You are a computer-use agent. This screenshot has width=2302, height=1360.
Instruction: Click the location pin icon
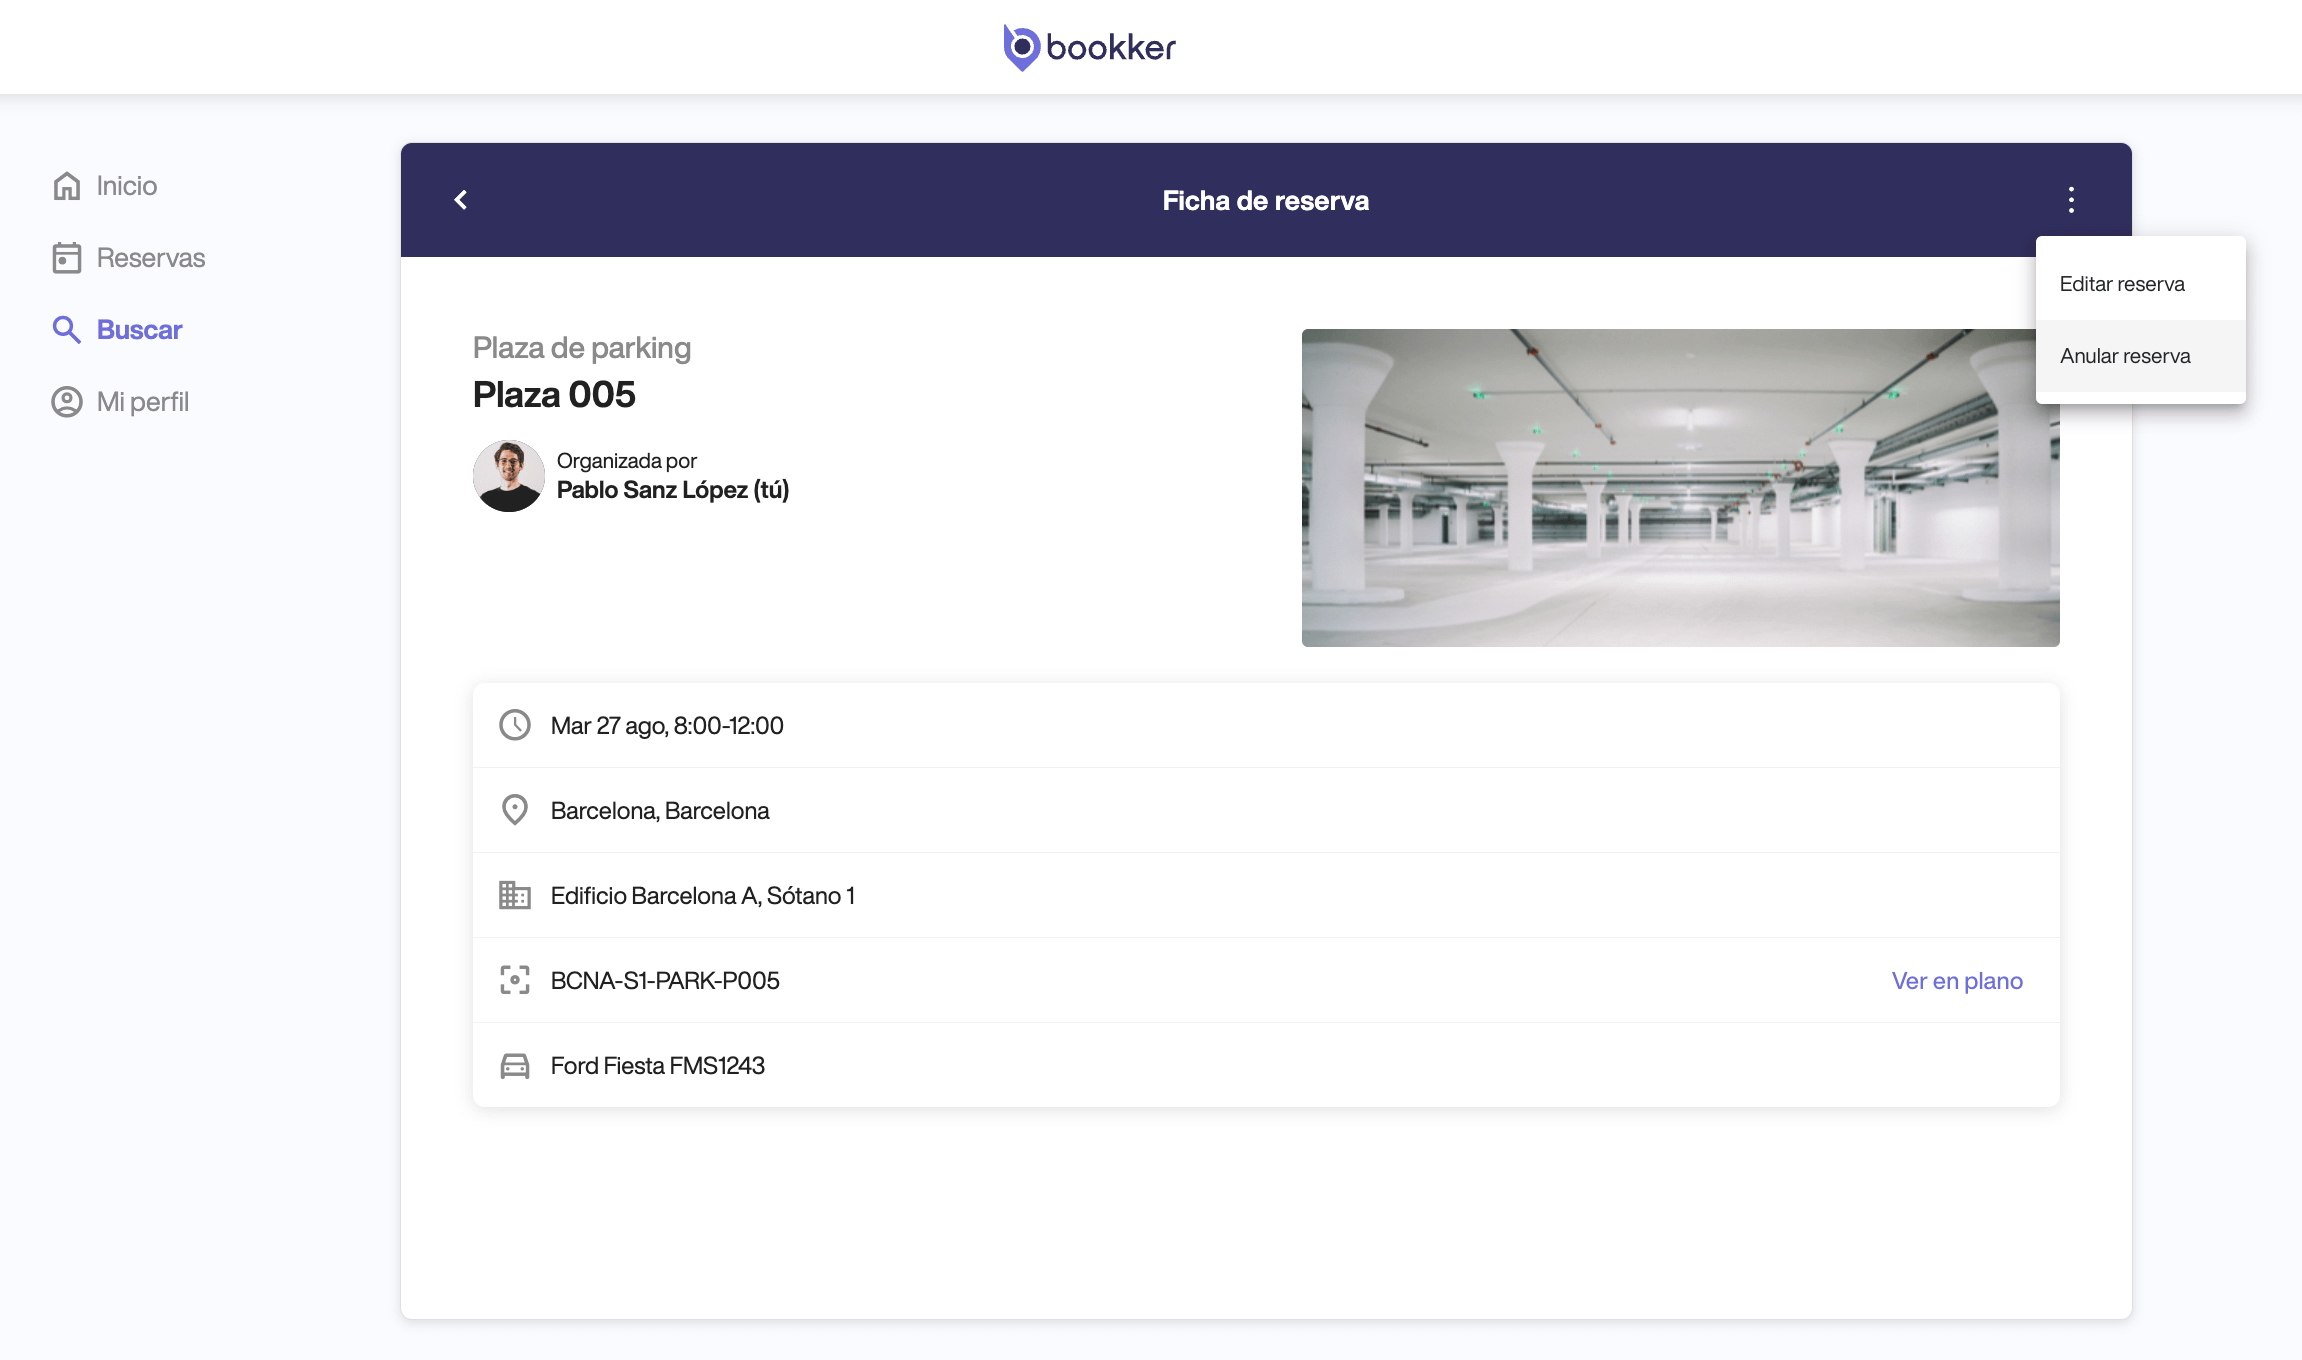[515, 810]
